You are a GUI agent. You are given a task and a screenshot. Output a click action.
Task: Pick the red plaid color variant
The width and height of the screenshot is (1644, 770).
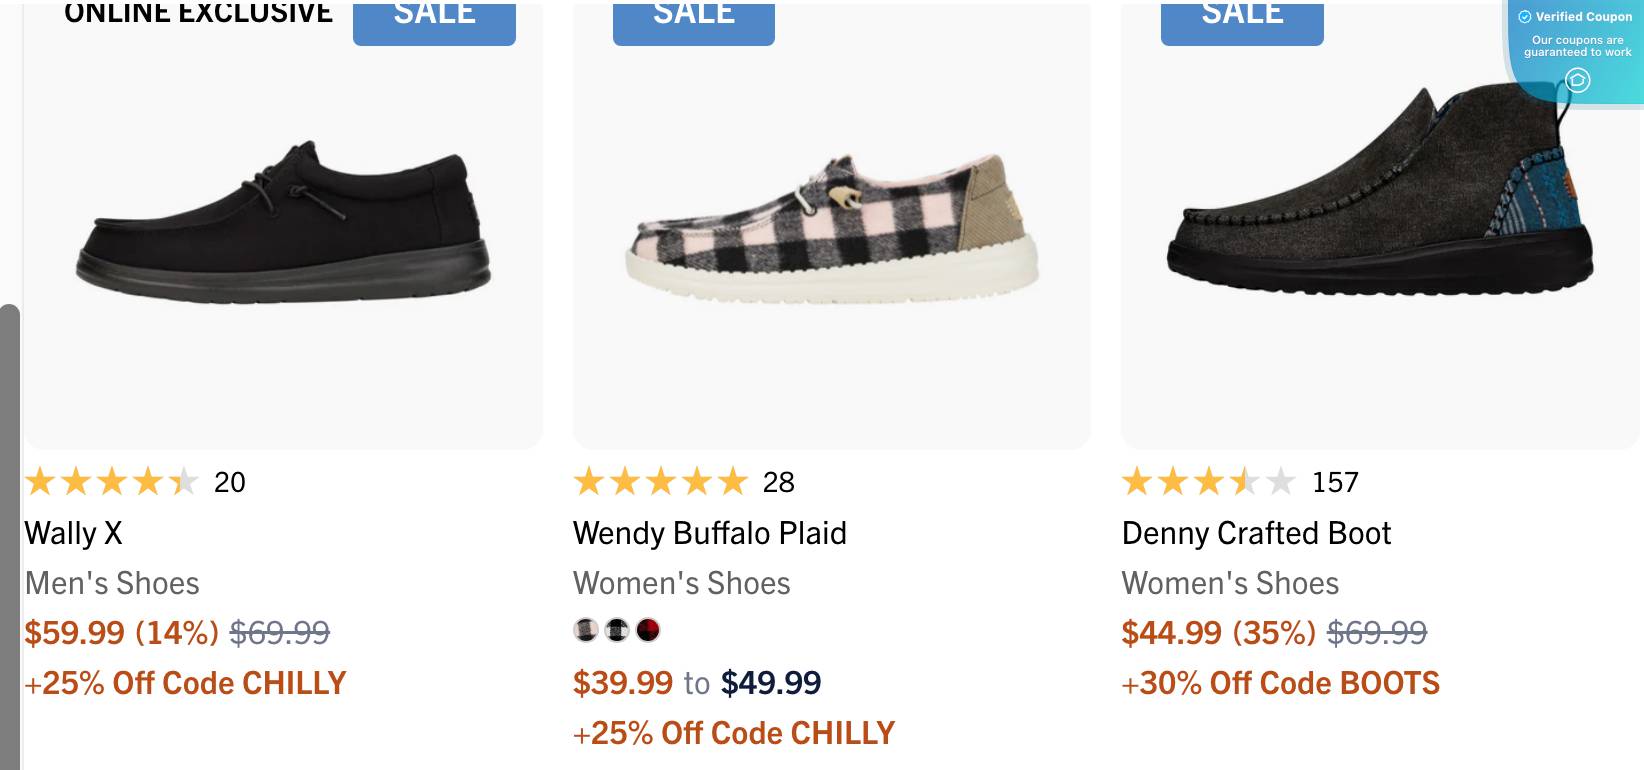648,630
